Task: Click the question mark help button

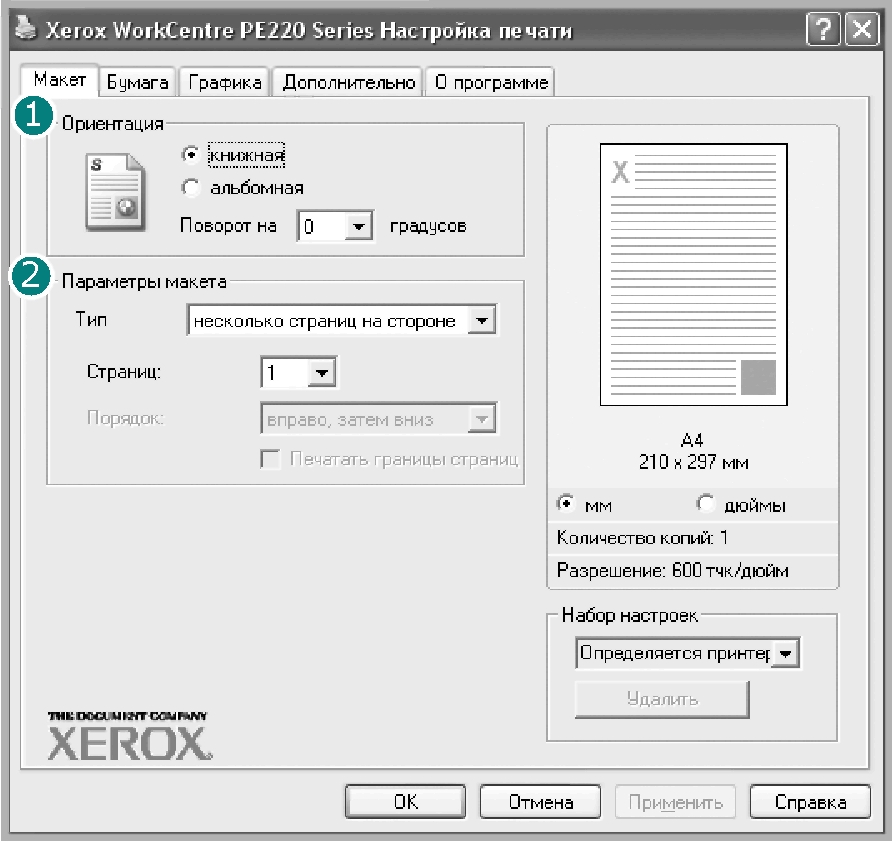Action: tap(823, 29)
